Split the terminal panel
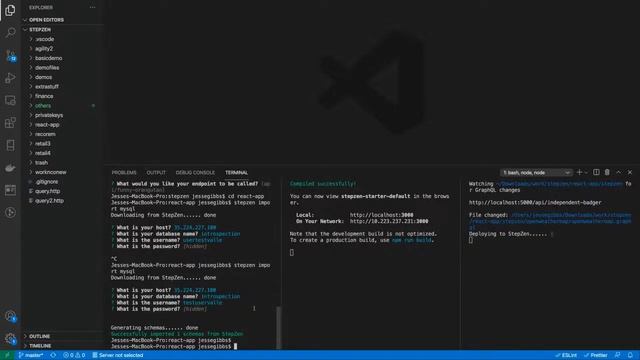 596,173
